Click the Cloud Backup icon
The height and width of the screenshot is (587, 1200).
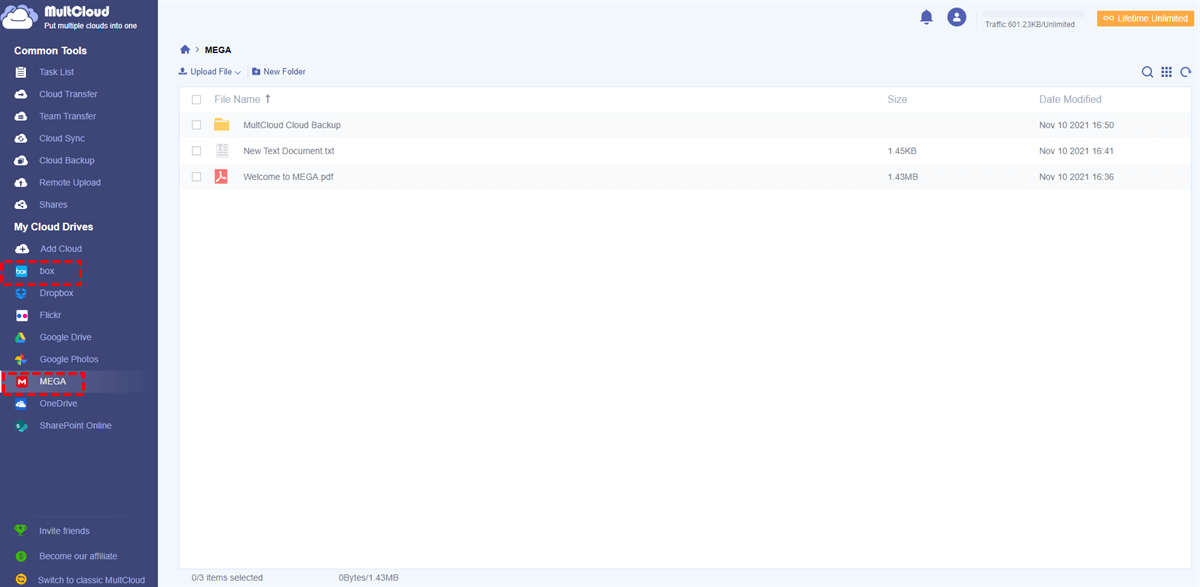pos(21,160)
